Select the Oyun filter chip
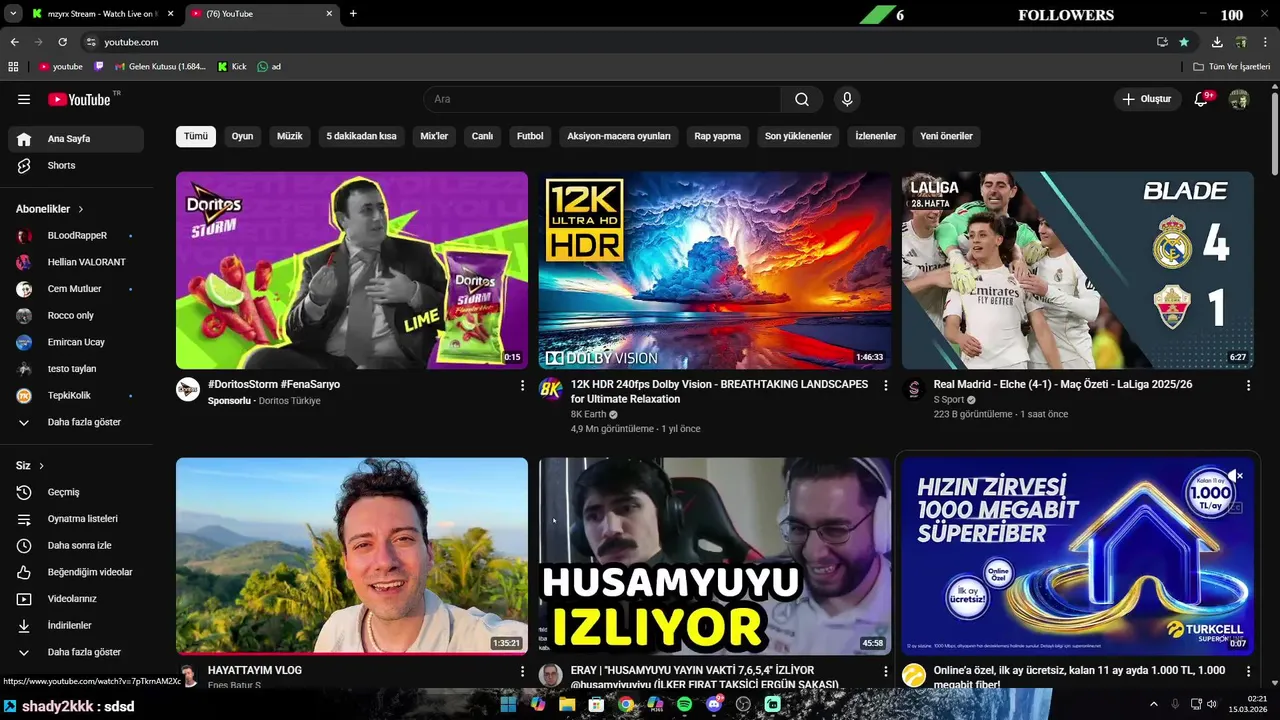This screenshot has width=1280, height=720. pyautogui.click(x=243, y=136)
